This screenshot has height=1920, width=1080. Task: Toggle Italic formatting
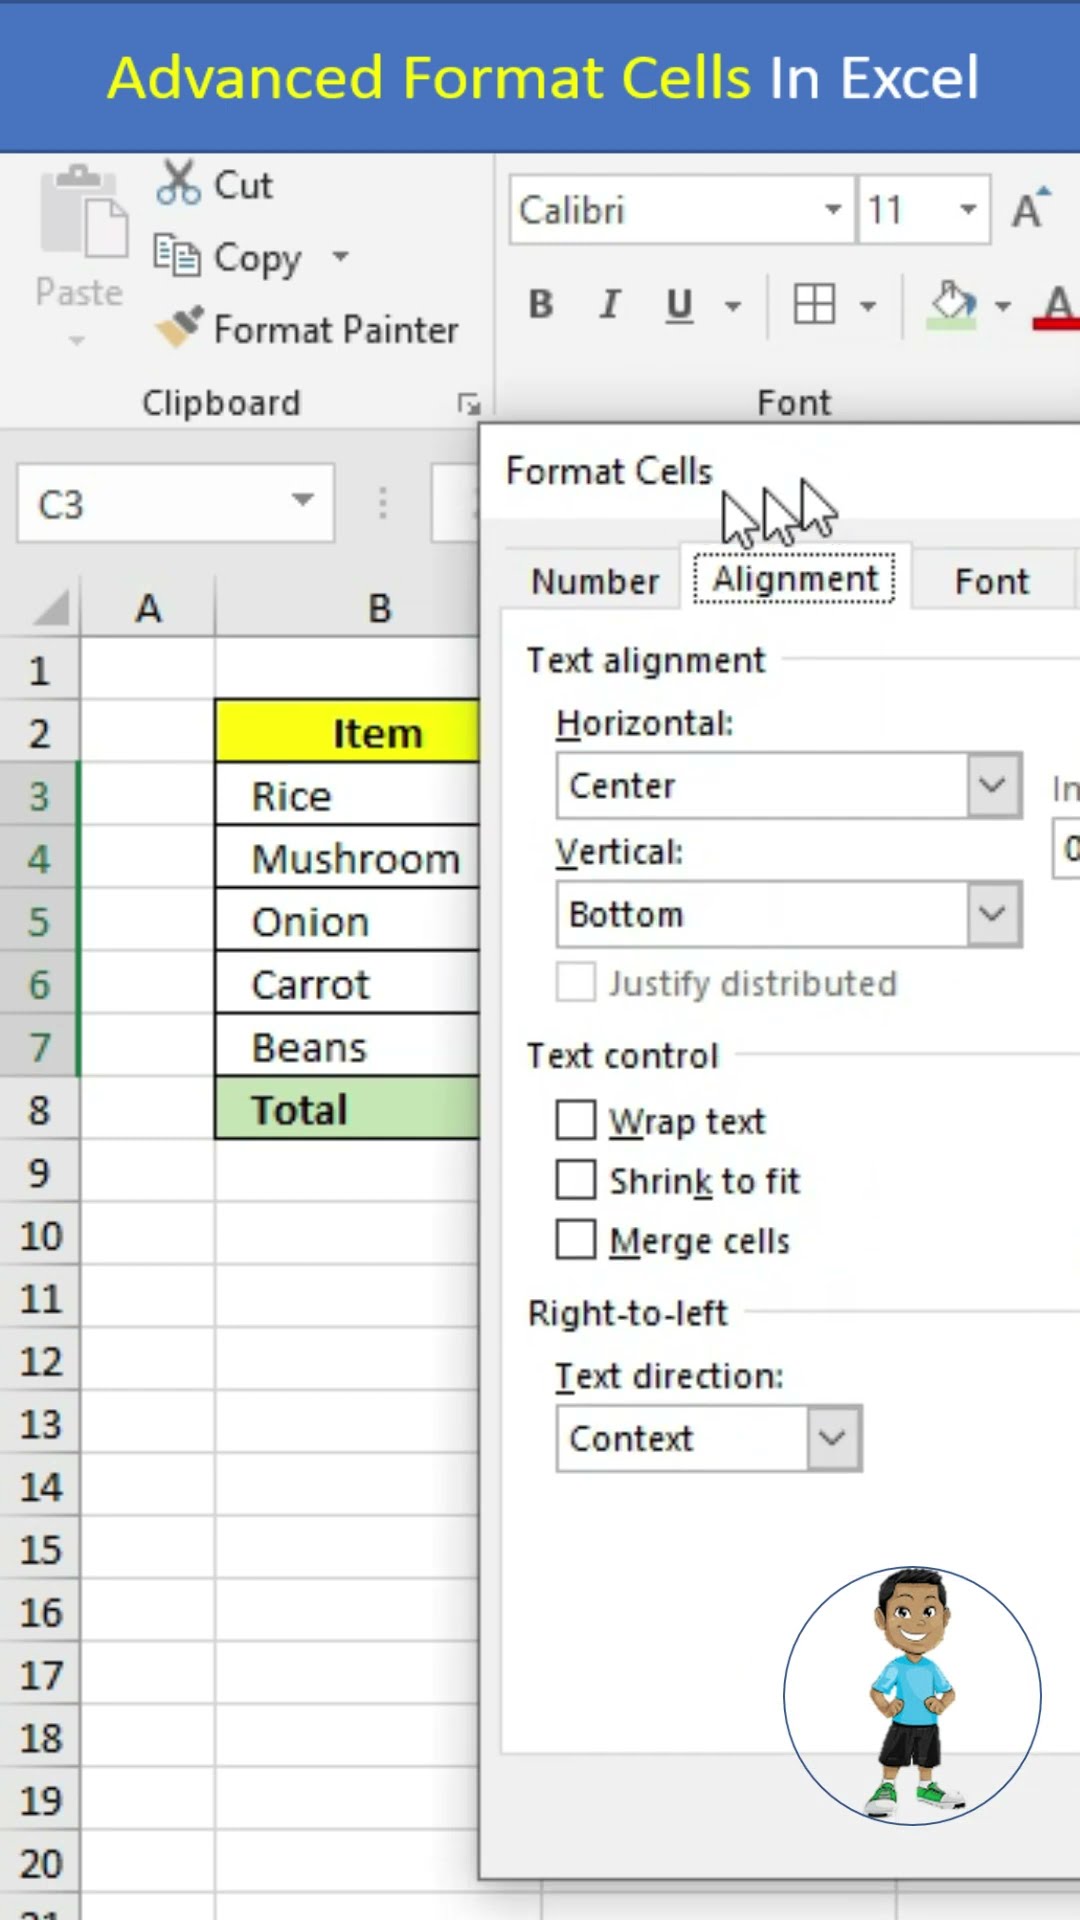pyautogui.click(x=609, y=304)
